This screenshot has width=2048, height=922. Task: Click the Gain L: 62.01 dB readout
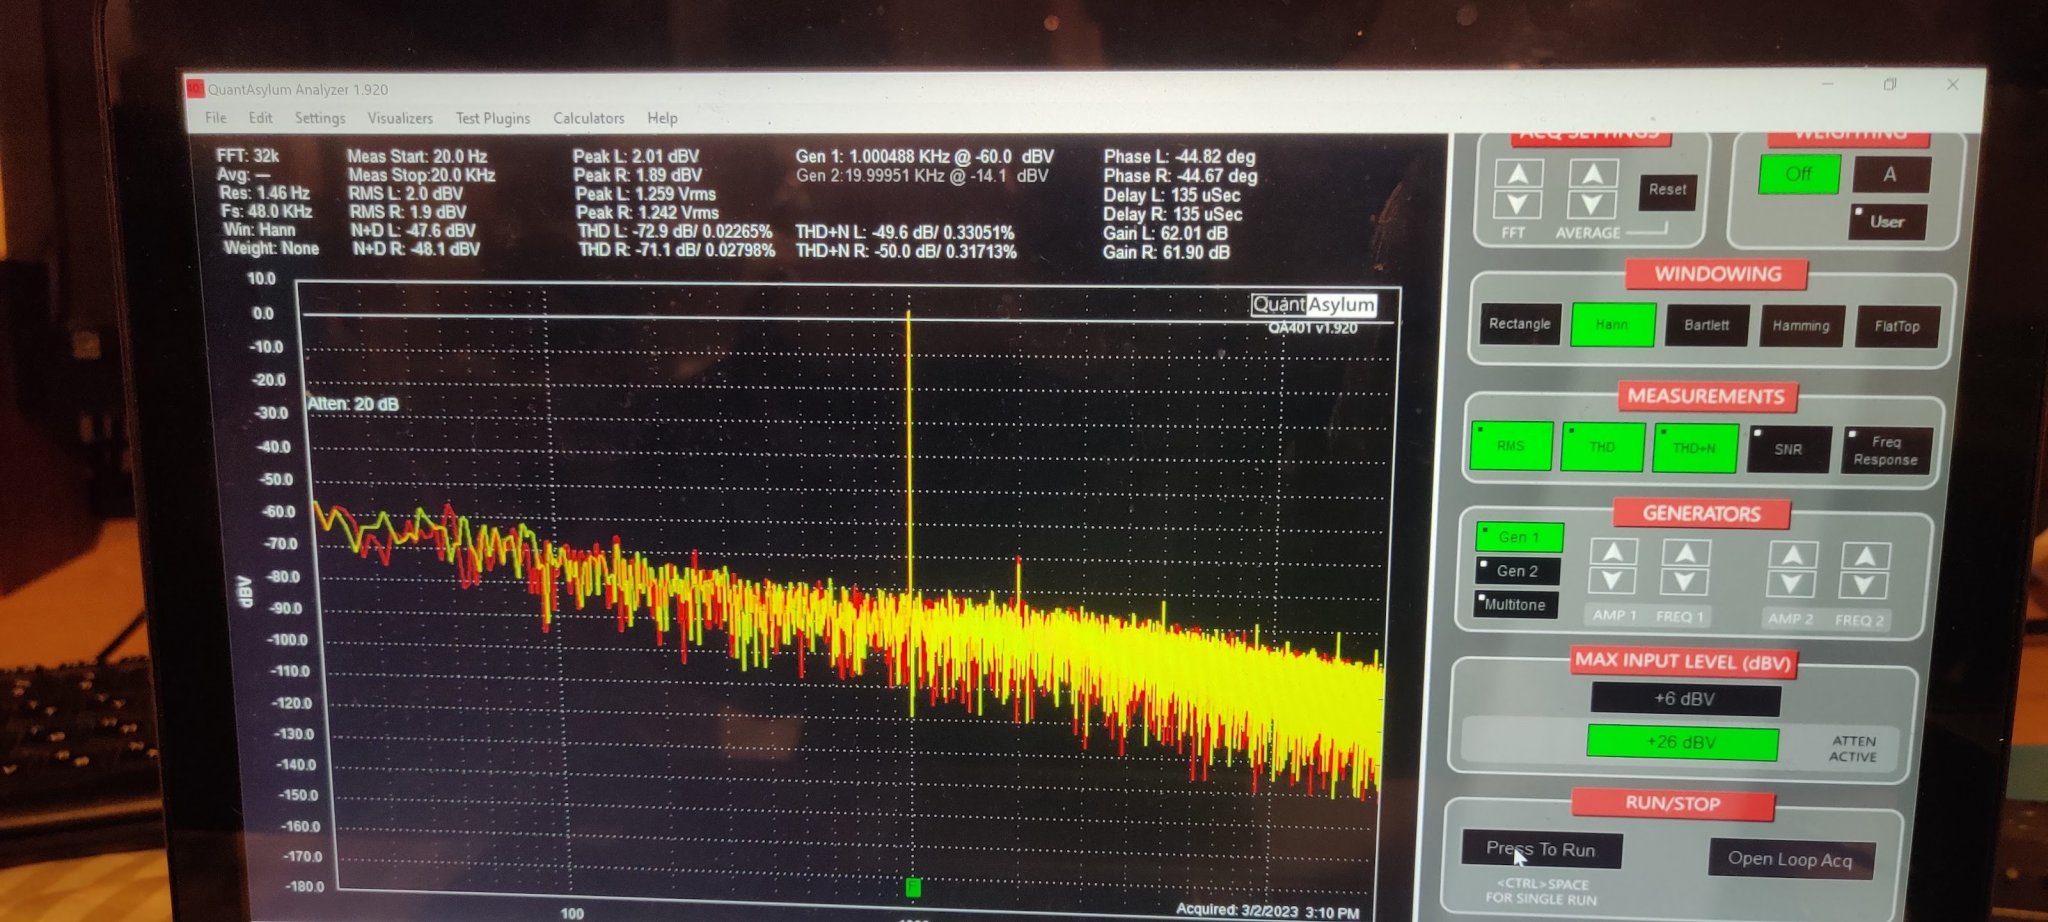pyautogui.click(x=1165, y=233)
